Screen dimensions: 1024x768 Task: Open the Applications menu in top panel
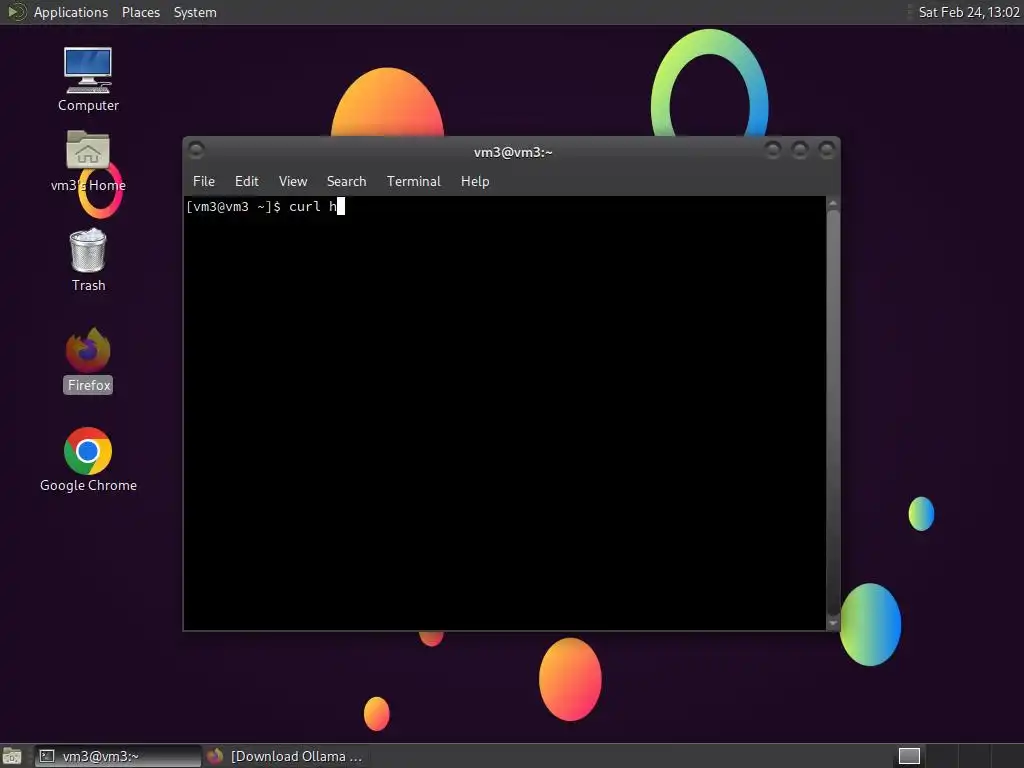click(x=71, y=12)
